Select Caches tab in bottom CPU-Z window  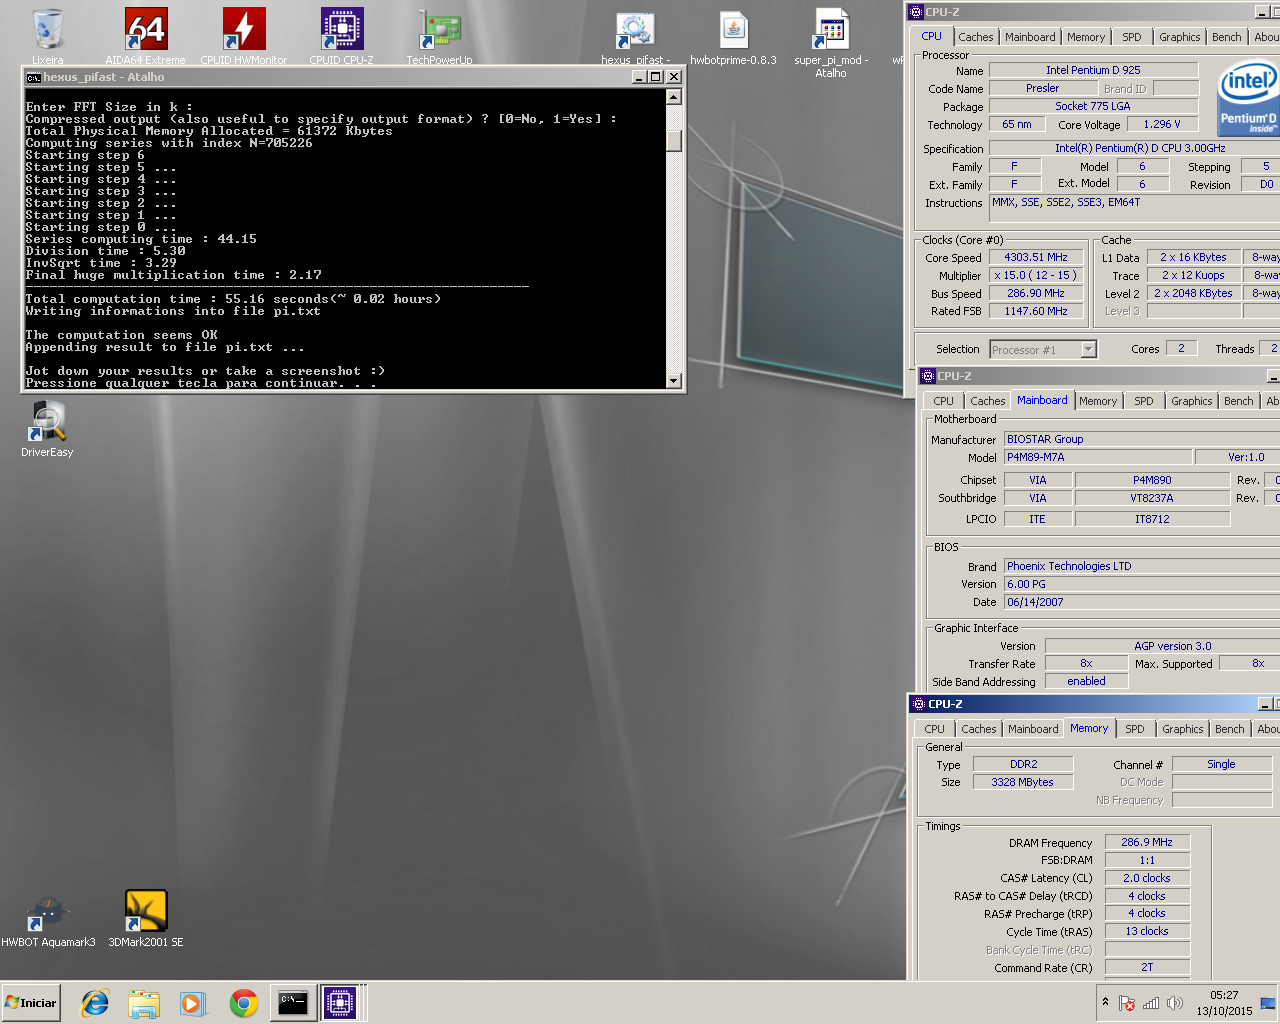coord(979,729)
